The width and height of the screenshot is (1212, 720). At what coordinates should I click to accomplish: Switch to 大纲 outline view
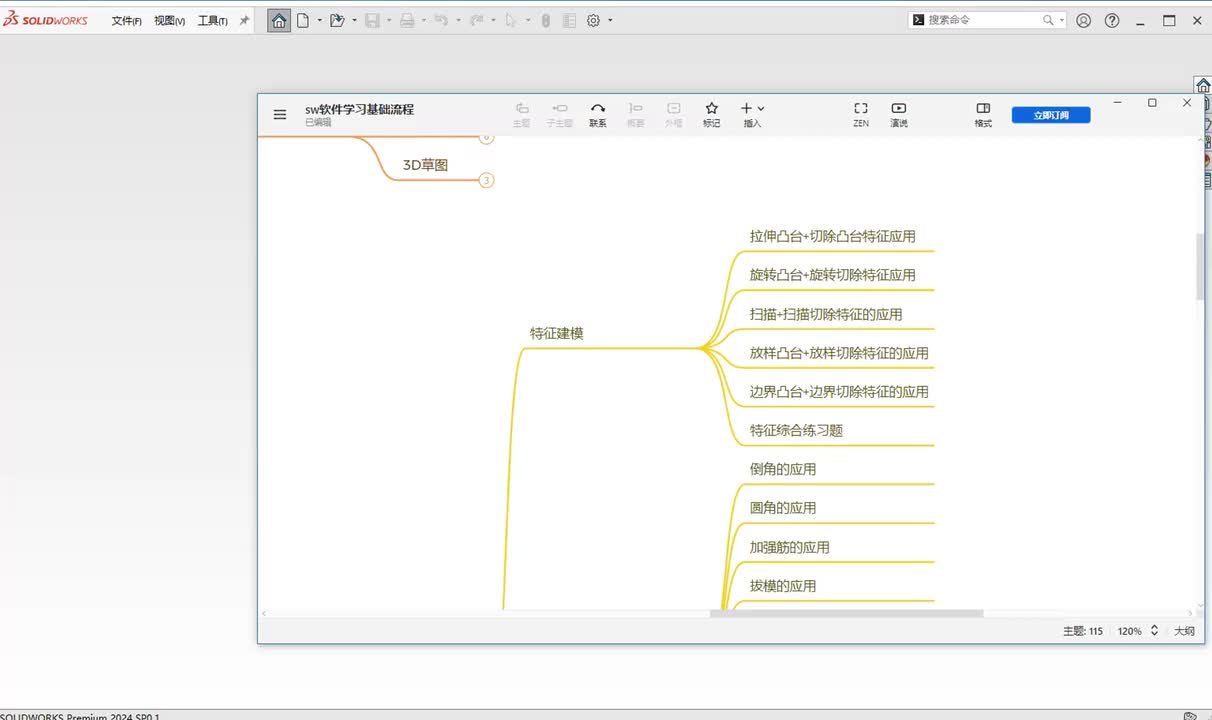click(x=1184, y=631)
